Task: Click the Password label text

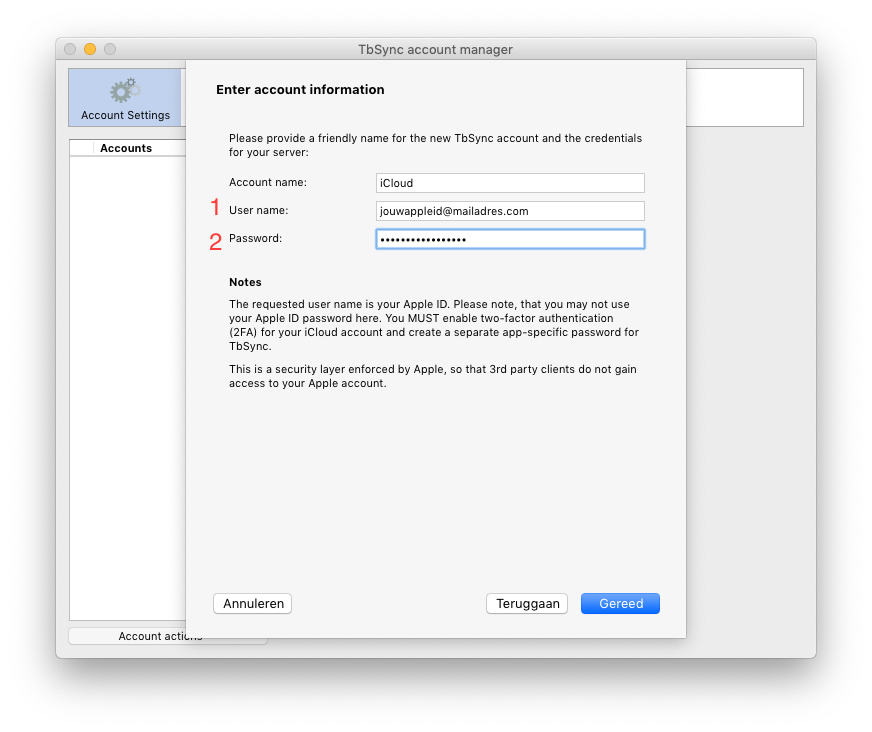Action: coord(255,239)
